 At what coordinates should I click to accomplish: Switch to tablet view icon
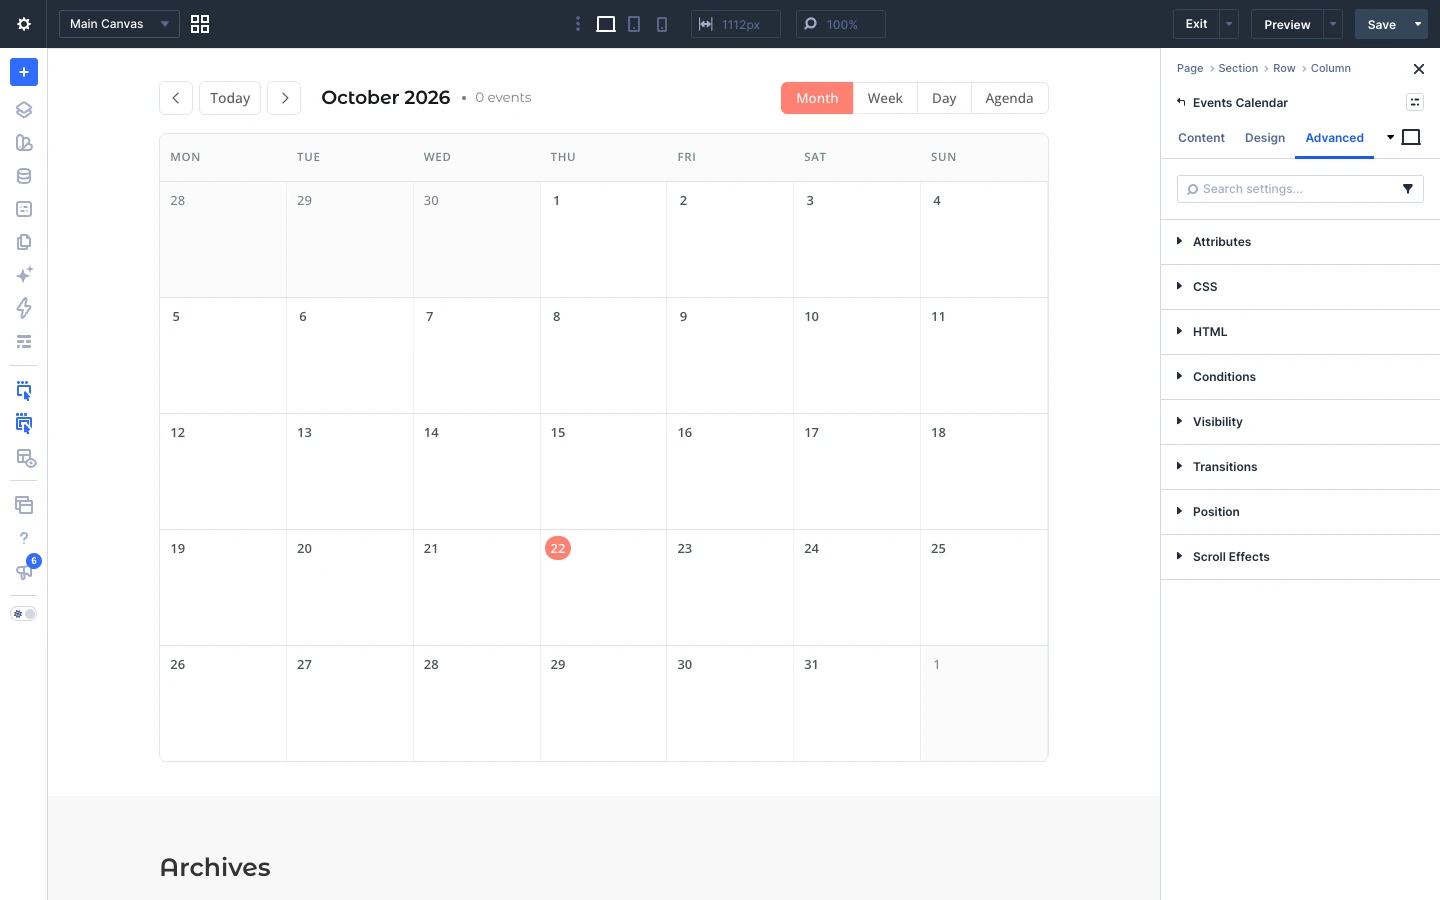point(634,24)
